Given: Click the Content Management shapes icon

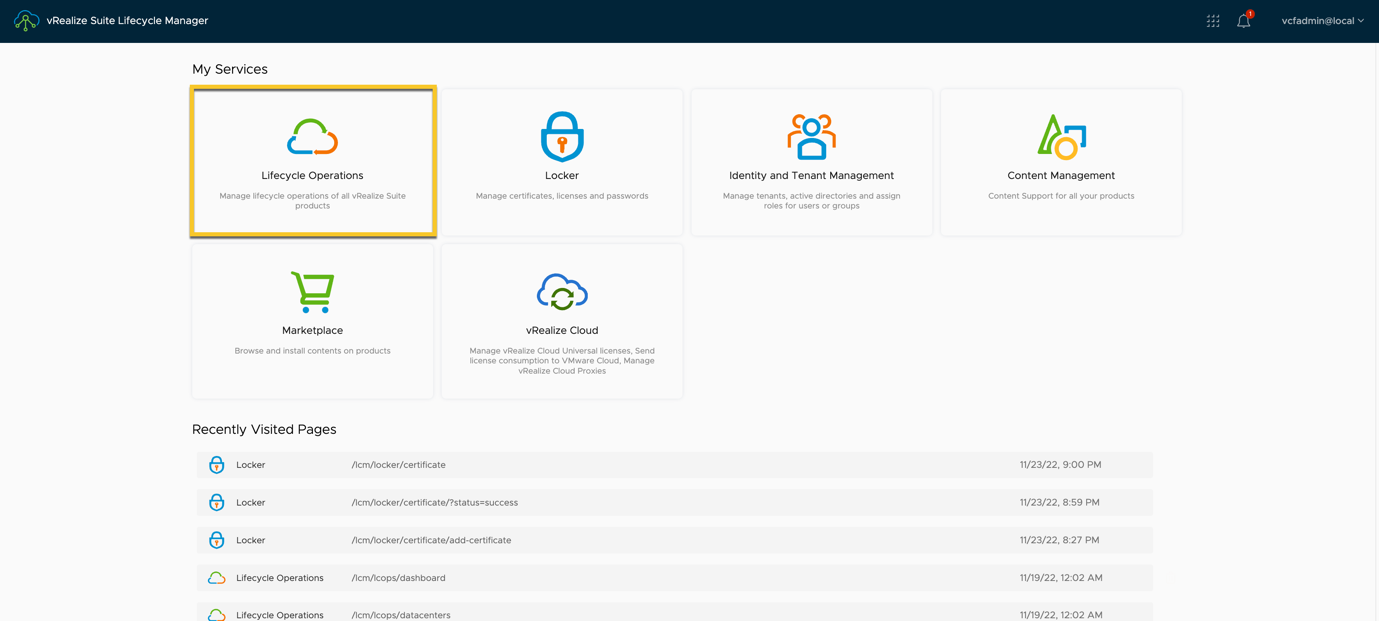Looking at the screenshot, I should tap(1061, 137).
